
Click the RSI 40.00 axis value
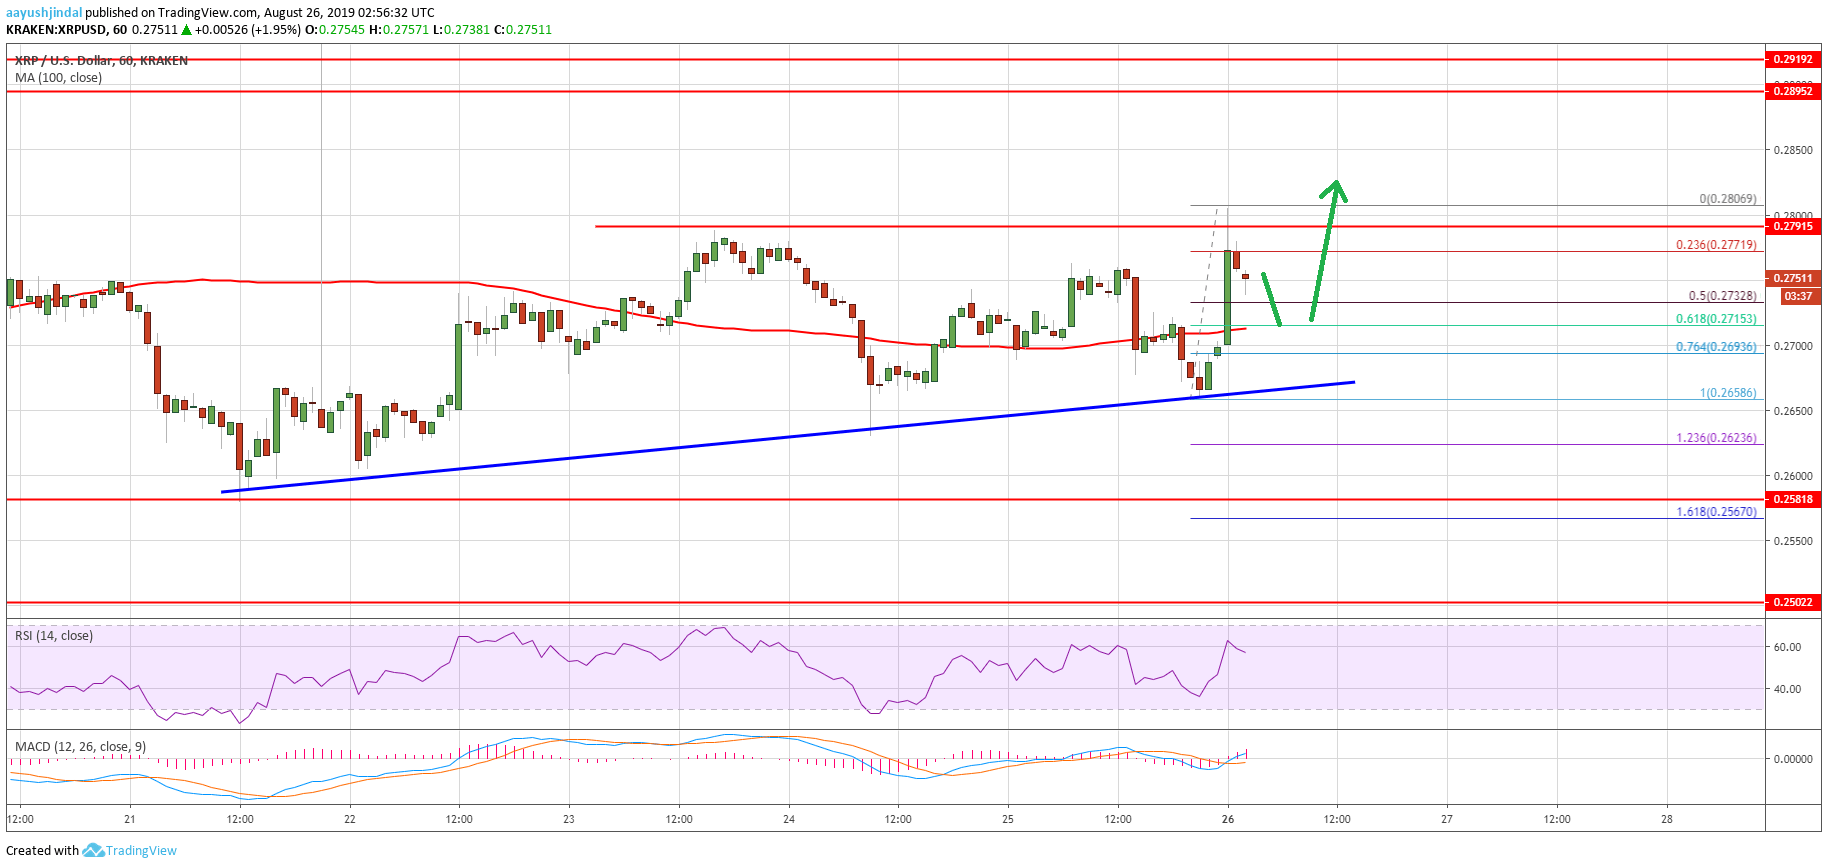click(x=1787, y=689)
